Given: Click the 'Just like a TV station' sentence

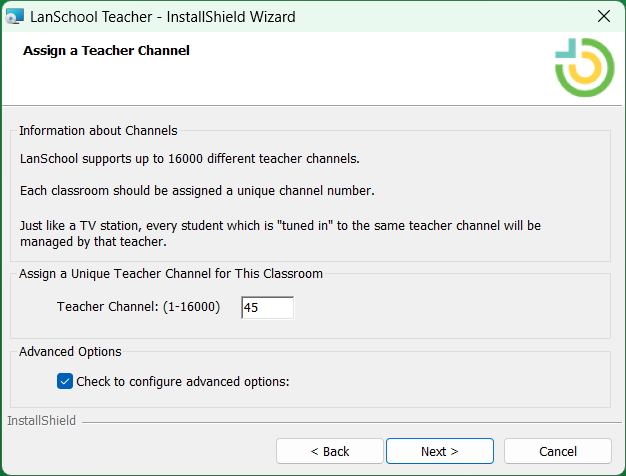Looking at the screenshot, I should tap(280, 226).
